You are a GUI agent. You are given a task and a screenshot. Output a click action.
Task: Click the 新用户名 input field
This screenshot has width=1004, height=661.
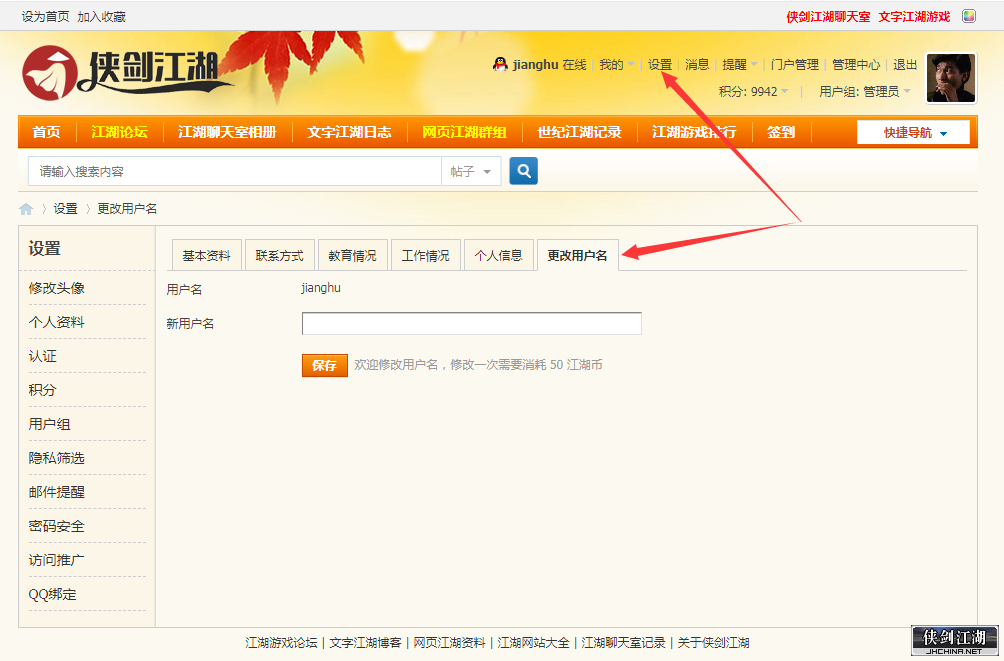pos(472,323)
